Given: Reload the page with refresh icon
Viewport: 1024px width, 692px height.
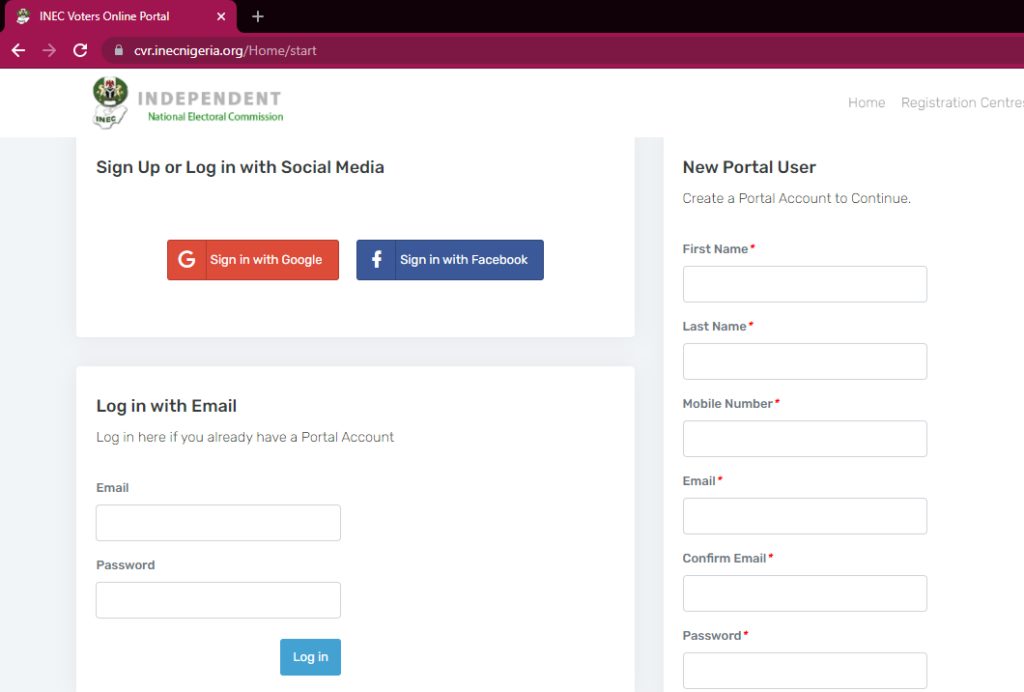Looking at the screenshot, I should click(x=80, y=50).
